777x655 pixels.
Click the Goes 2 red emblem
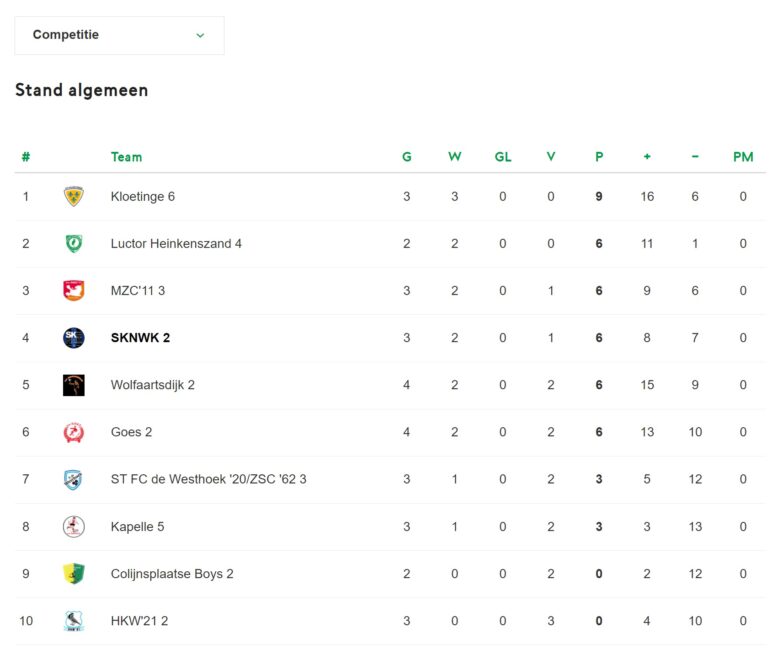[74, 432]
